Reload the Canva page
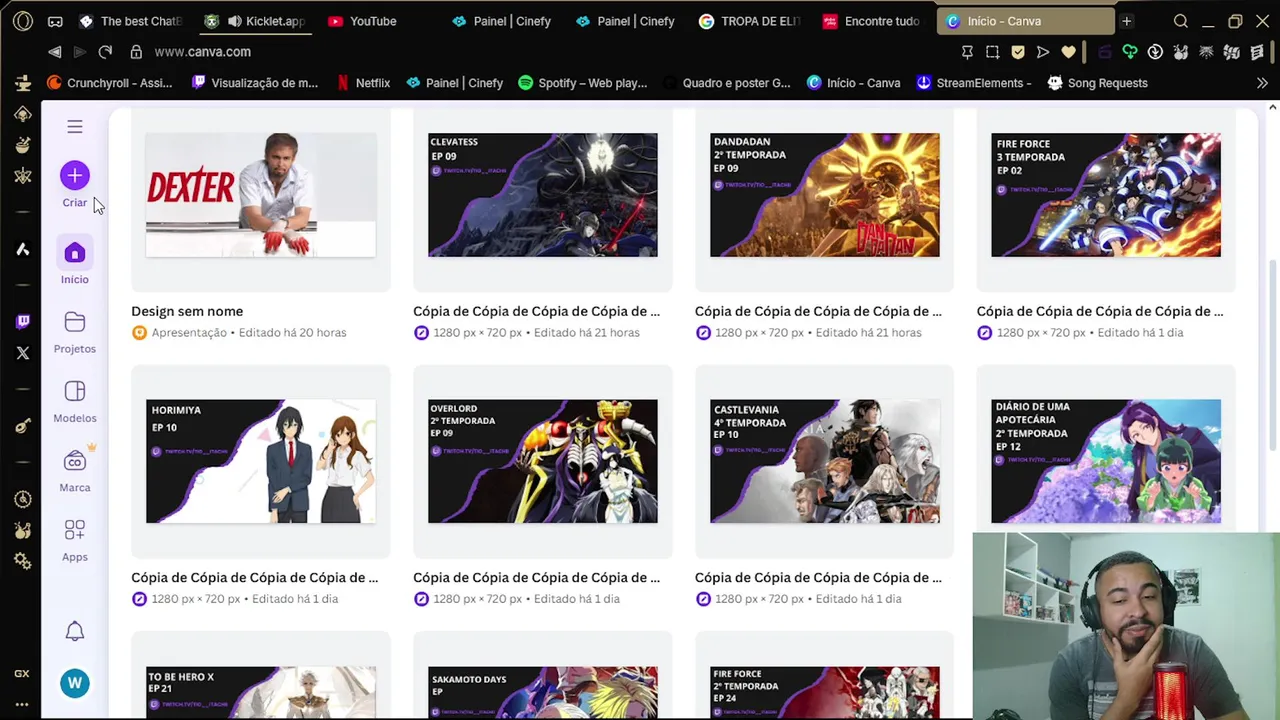This screenshot has height=720, width=1280. click(105, 52)
